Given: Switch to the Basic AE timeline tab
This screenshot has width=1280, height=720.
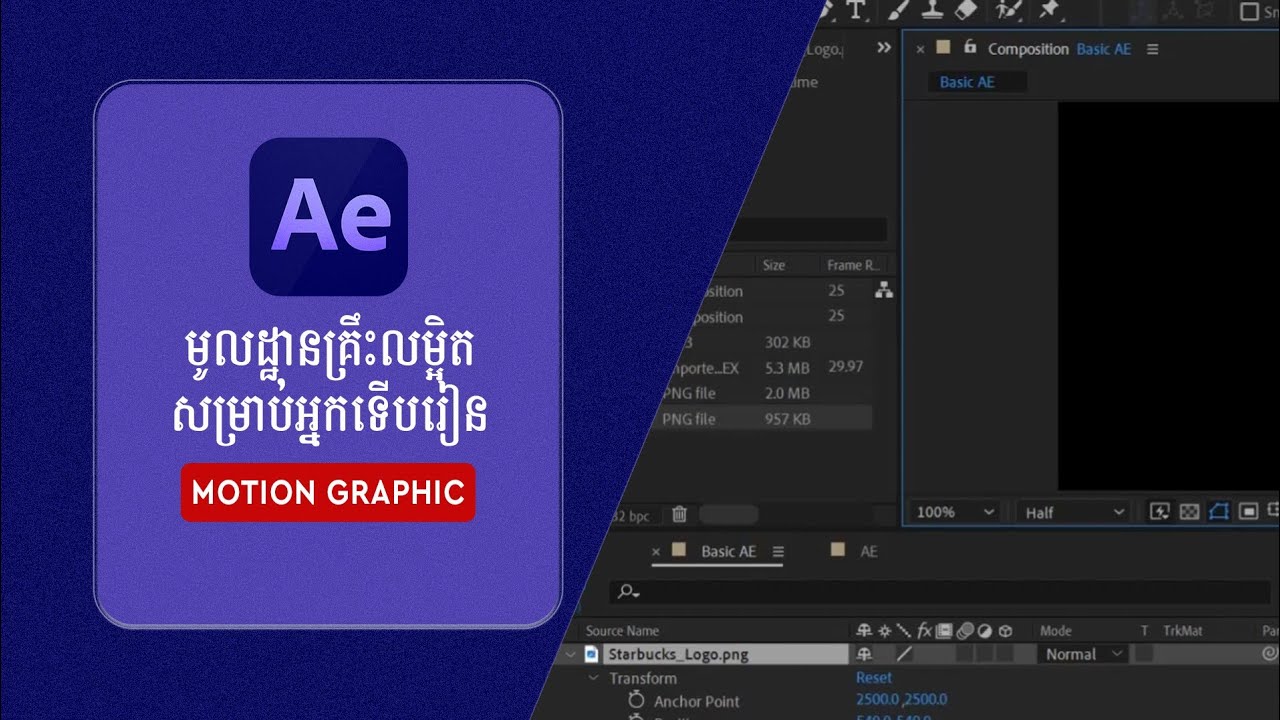Looking at the screenshot, I should coord(728,551).
